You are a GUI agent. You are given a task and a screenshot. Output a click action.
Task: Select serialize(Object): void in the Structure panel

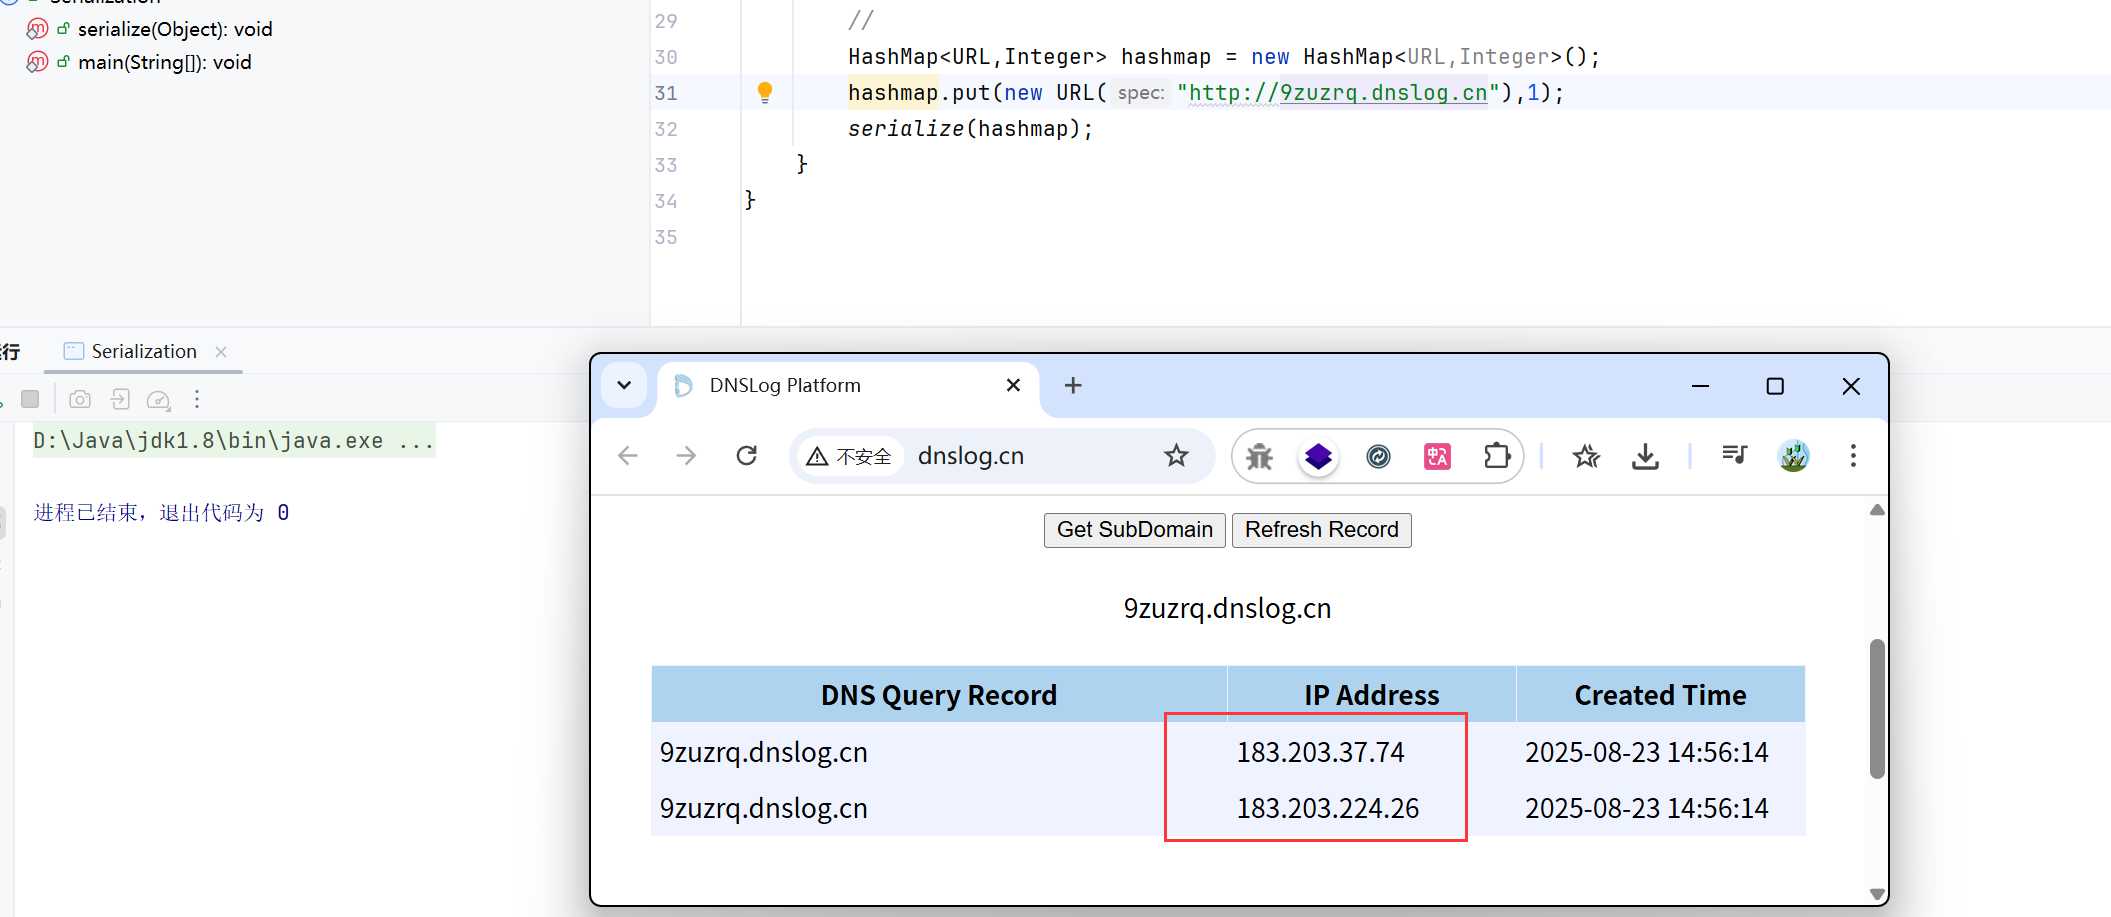click(x=175, y=29)
